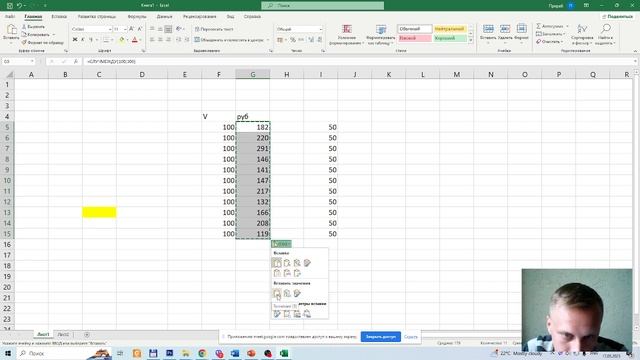Switch to the Данные ribbon tab
Viewport: 640px width, 360px height.
point(164,16)
